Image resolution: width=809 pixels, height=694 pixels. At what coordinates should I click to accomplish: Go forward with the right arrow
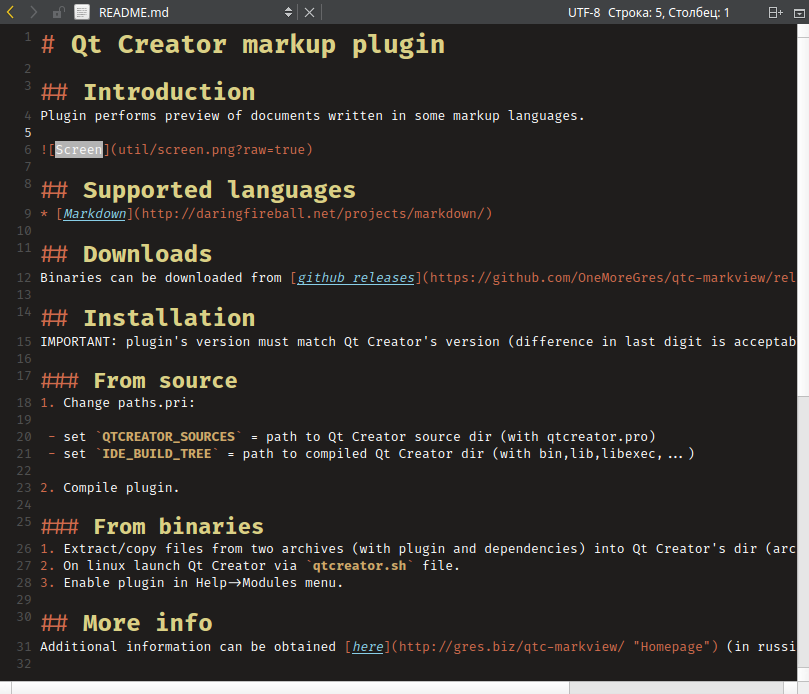tap(34, 12)
